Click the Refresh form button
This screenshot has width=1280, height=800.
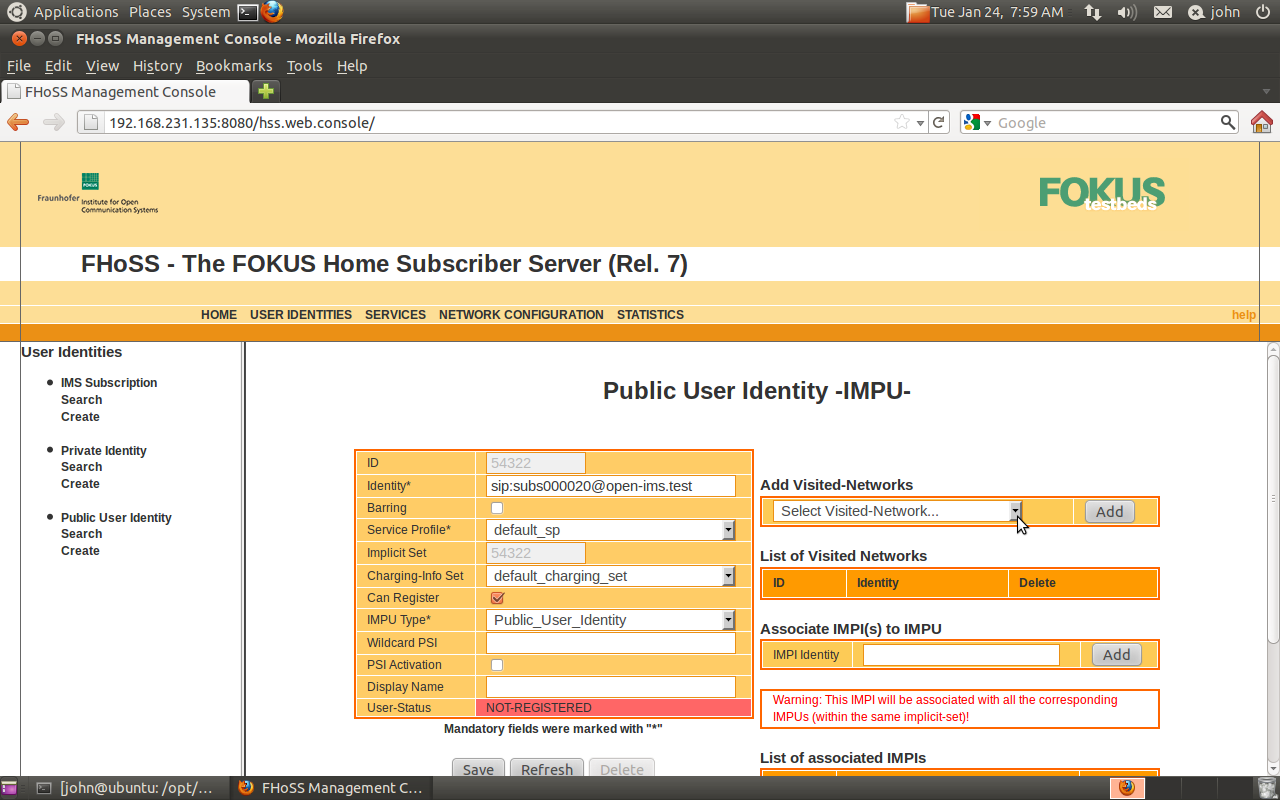[x=547, y=769]
